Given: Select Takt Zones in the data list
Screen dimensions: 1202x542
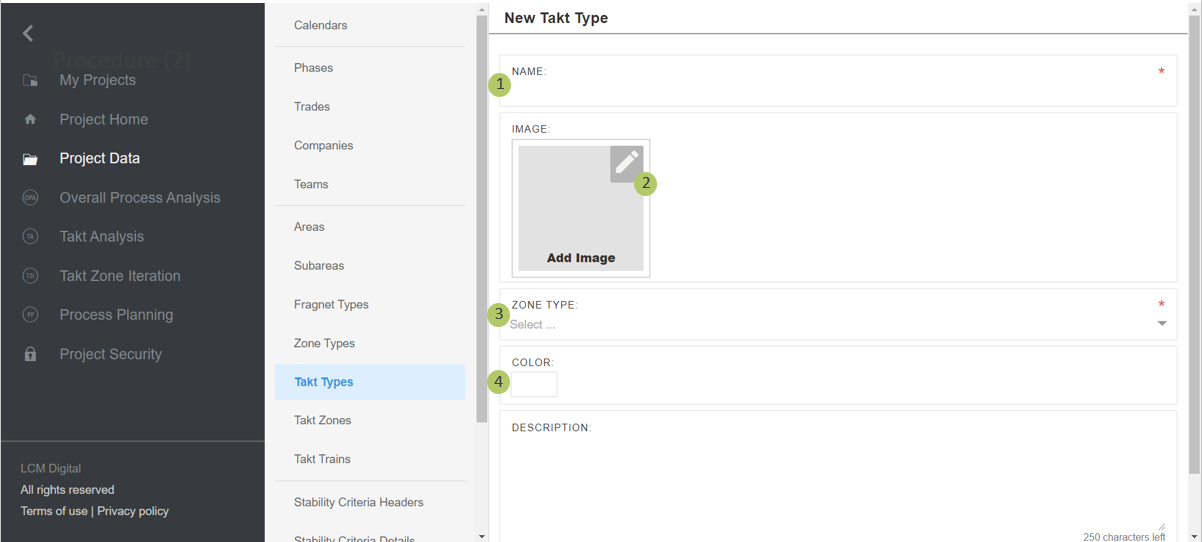Looking at the screenshot, I should tap(322, 421).
